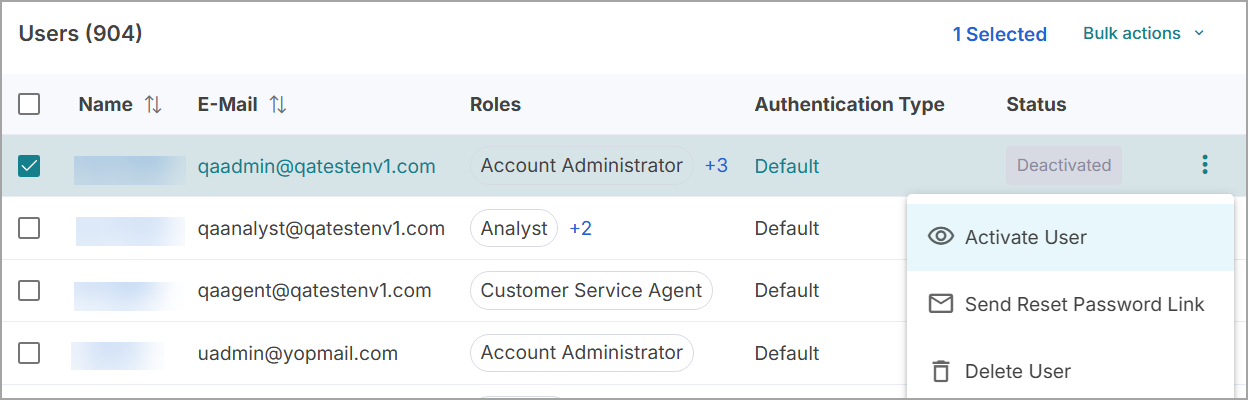Click the Name column header label
This screenshot has height=400, width=1248.
click(x=105, y=104)
